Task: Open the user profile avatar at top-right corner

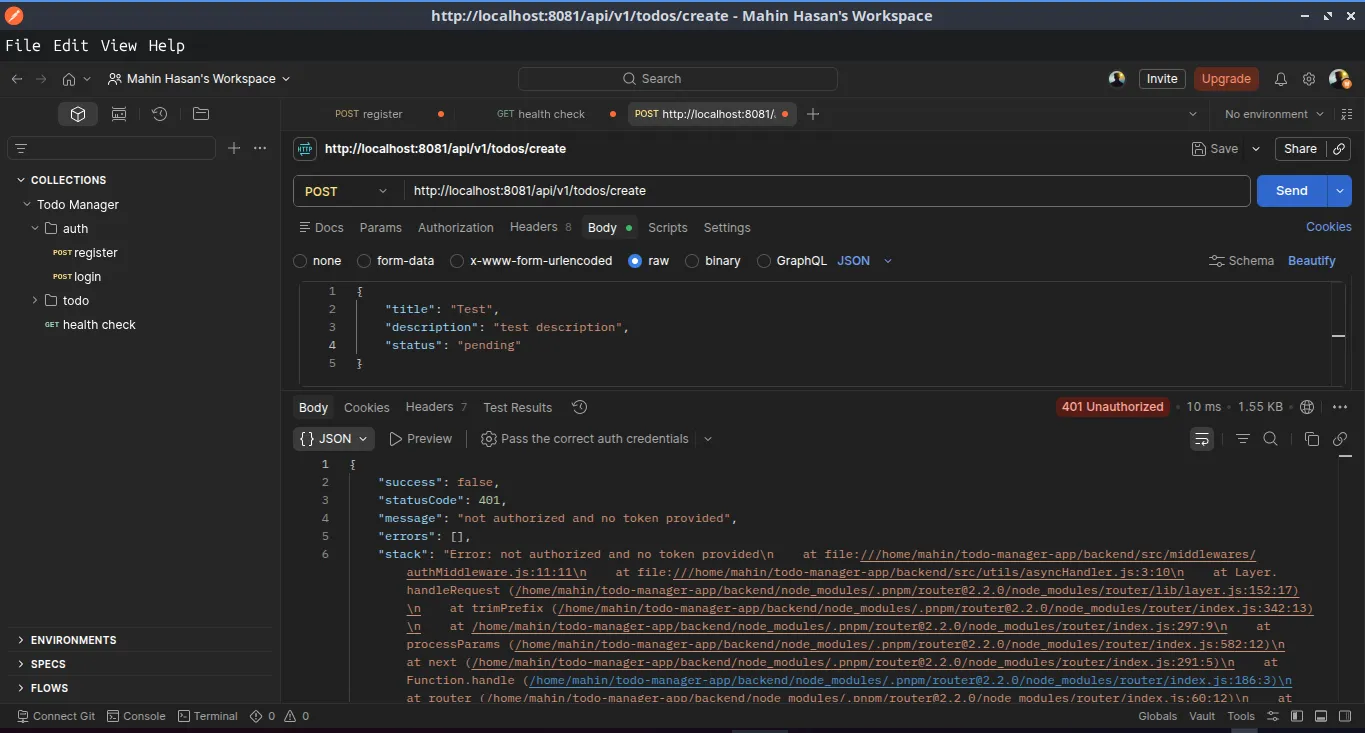Action: tap(1339, 79)
